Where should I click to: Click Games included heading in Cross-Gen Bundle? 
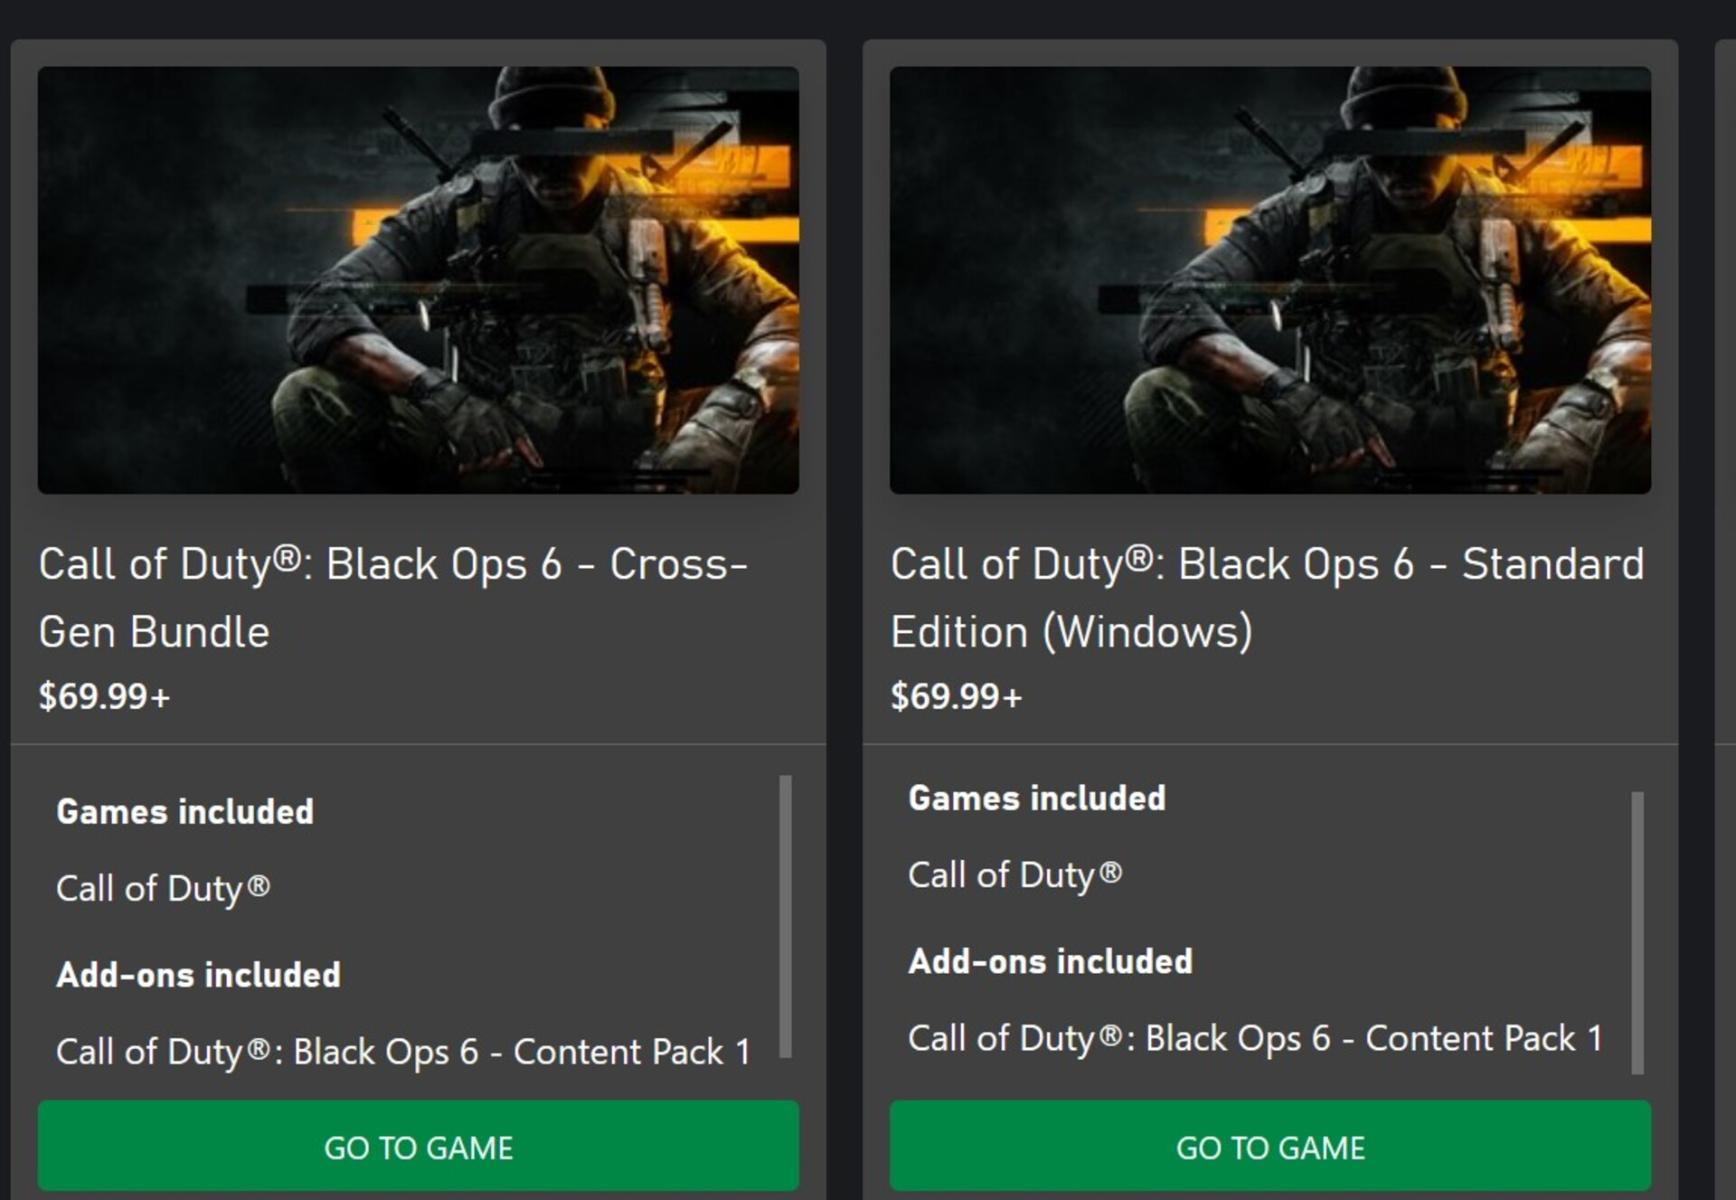tap(185, 811)
